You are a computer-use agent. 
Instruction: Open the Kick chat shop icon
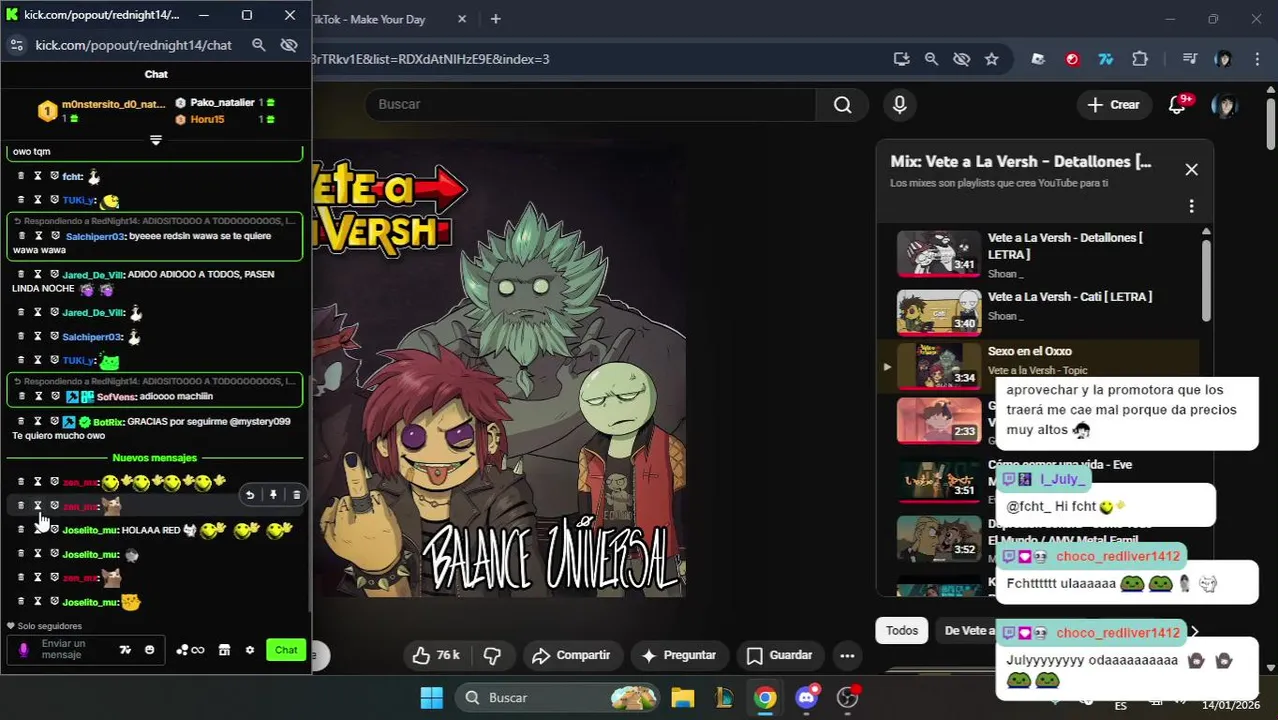pos(224,650)
